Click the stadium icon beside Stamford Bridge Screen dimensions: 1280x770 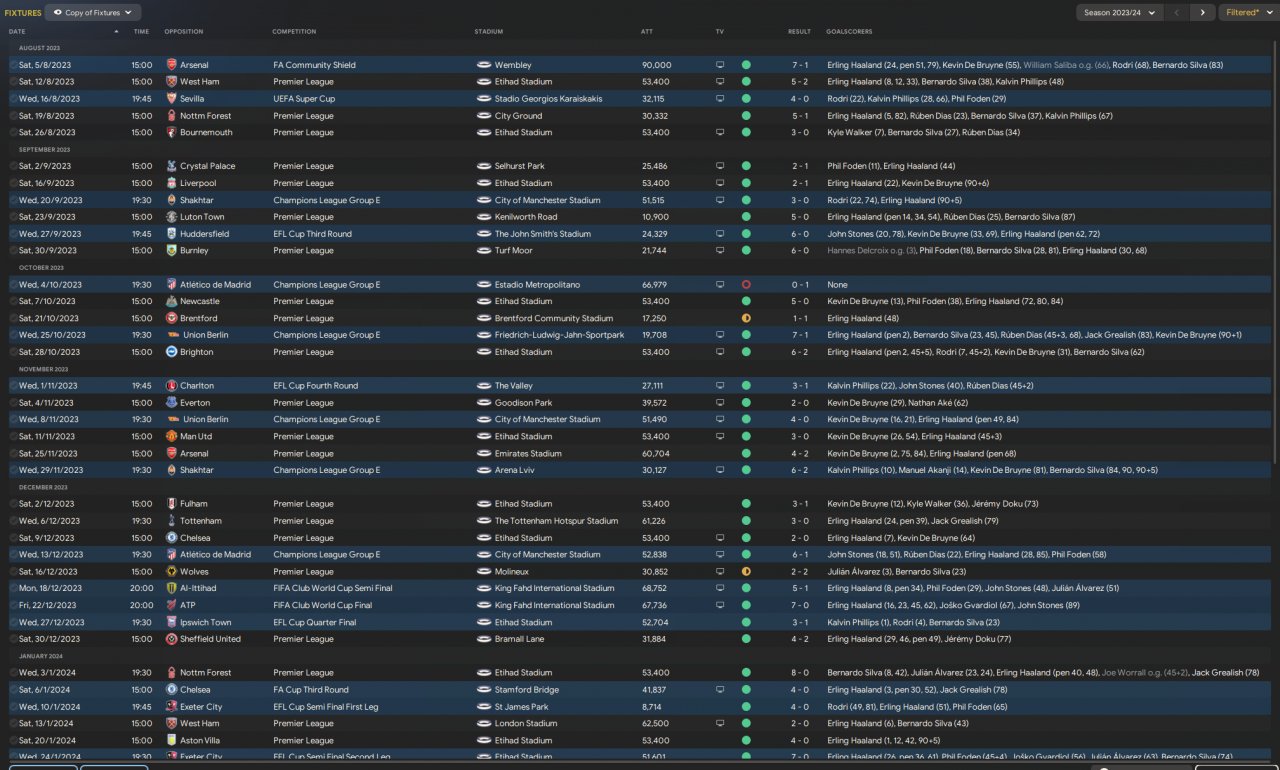[483, 690]
